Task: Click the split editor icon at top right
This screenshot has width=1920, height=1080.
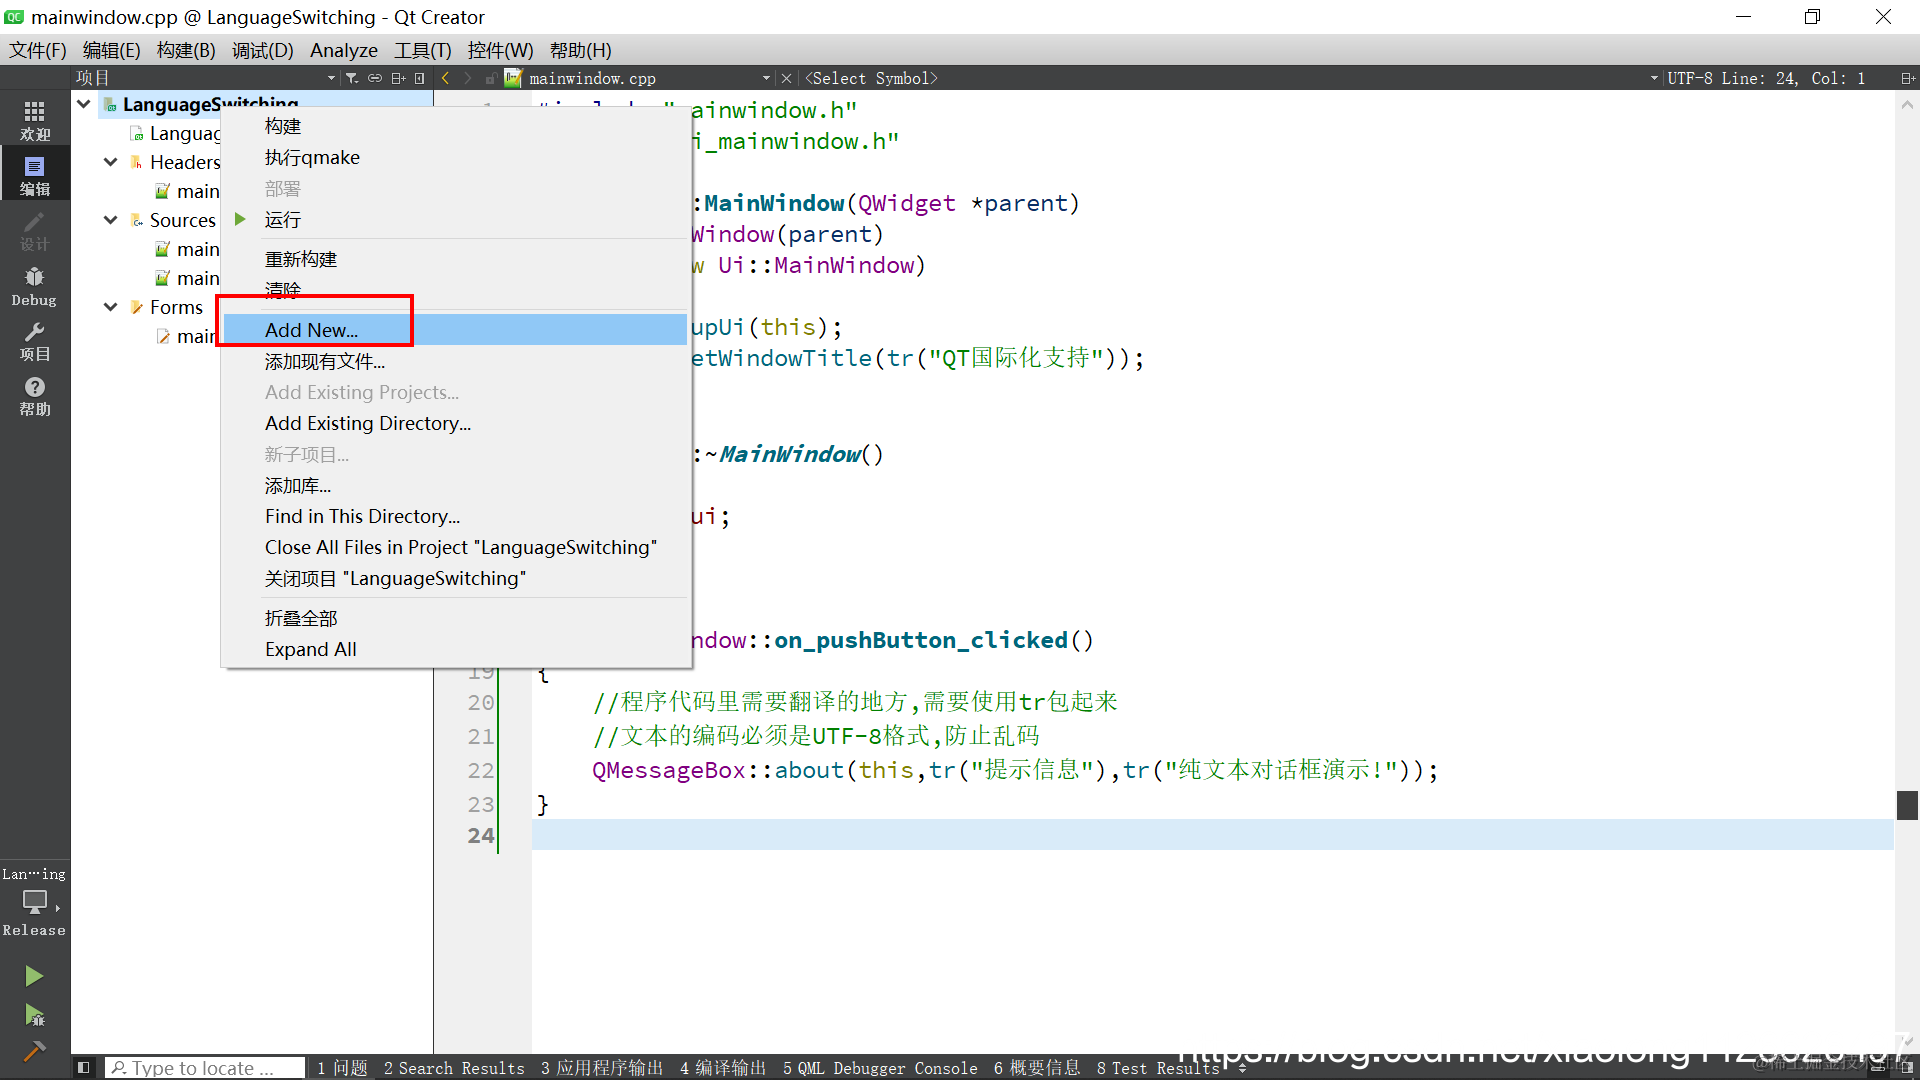Action: [x=1907, y=78]
